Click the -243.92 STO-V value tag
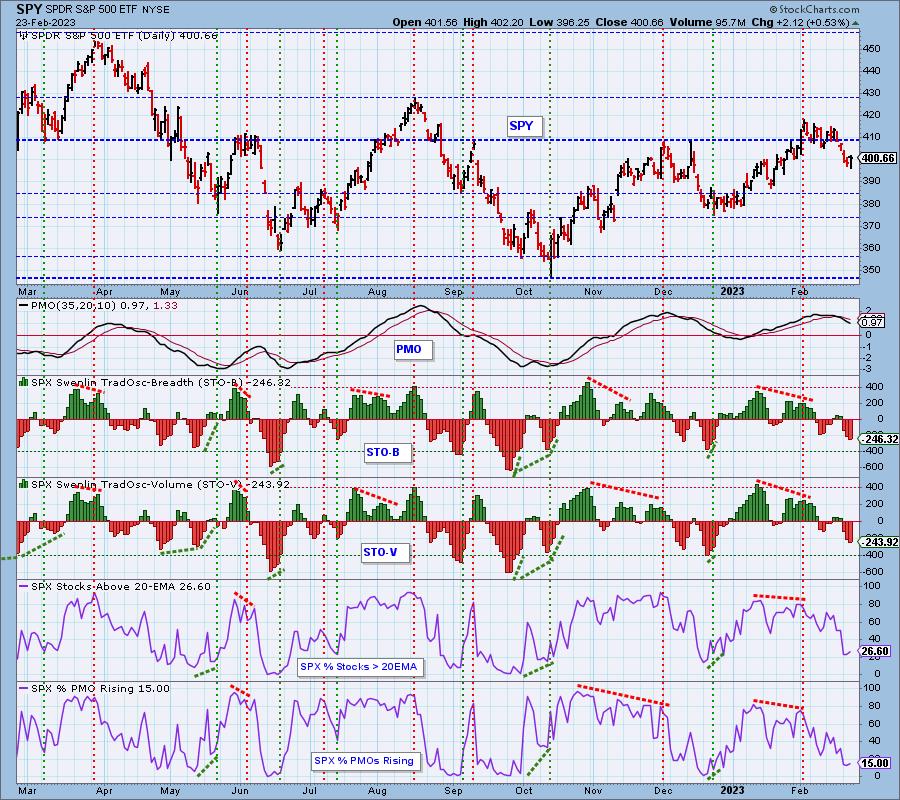The image size is (900, 800). tap(878, 542)
